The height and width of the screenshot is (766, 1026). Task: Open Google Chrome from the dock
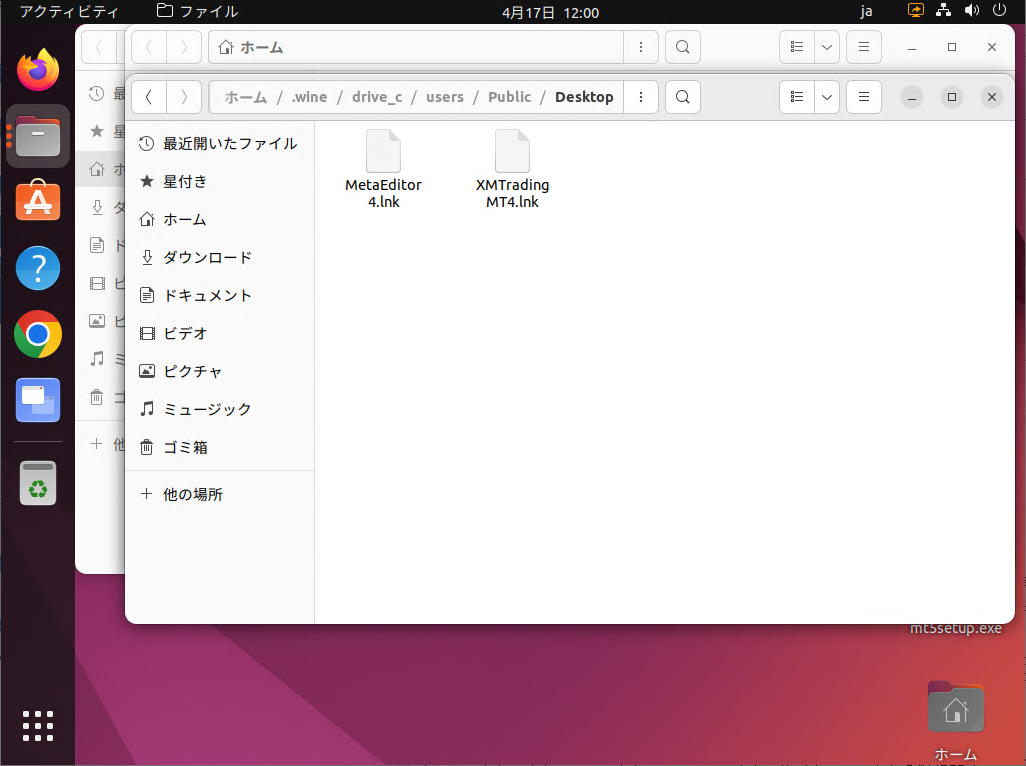tap(38, 334)
